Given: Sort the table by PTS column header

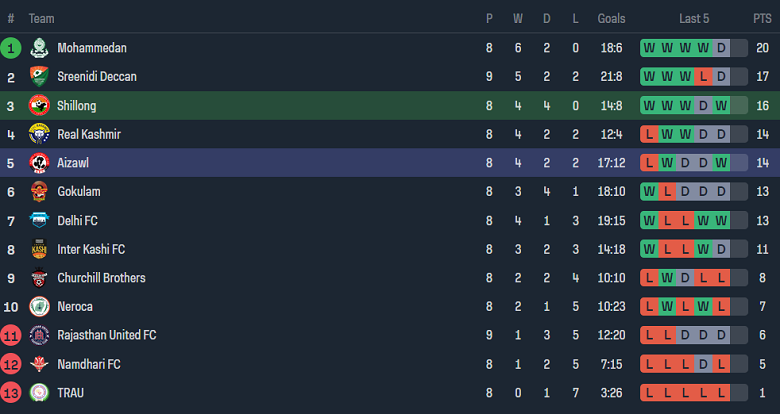Looking at the screenshot, I should tap(762, 18).
